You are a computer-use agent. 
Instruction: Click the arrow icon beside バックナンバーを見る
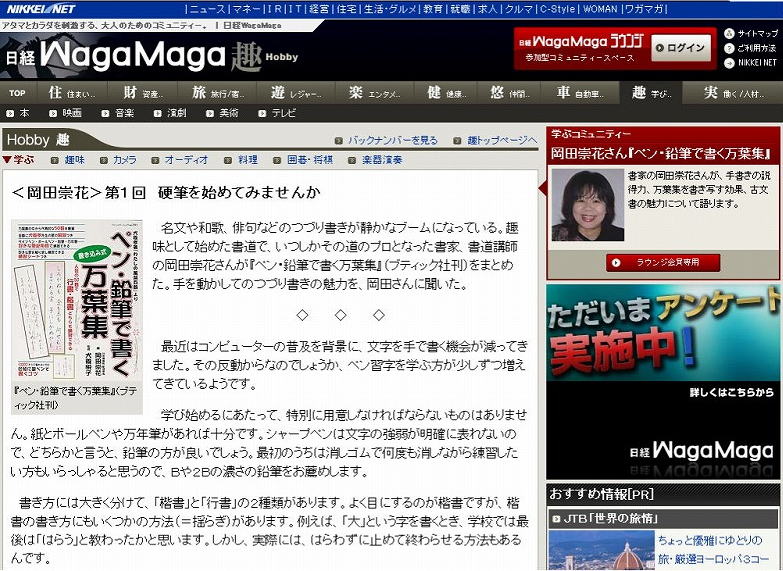(339, 141)
